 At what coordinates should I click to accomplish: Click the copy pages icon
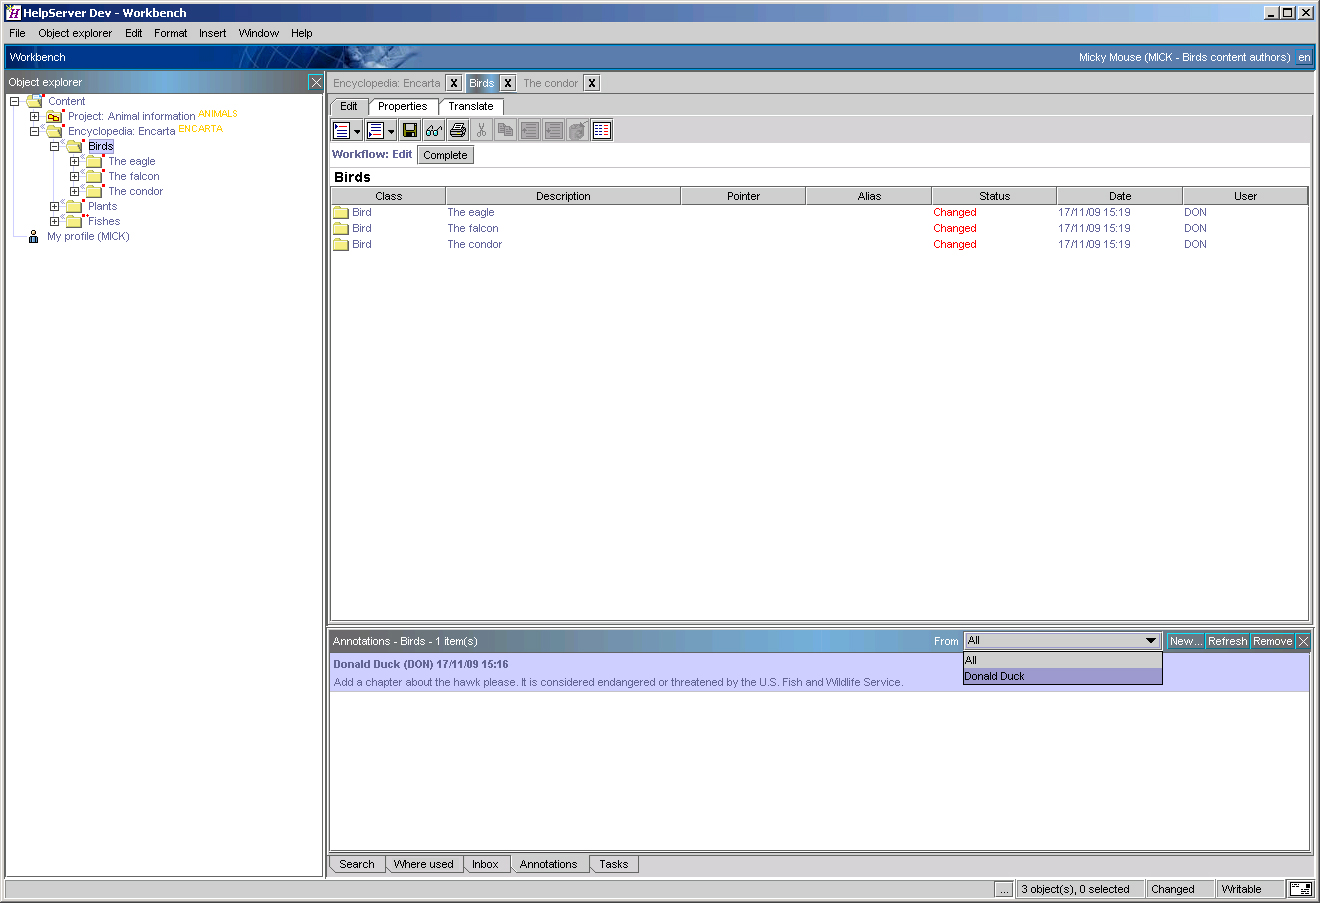pos(506,130)
